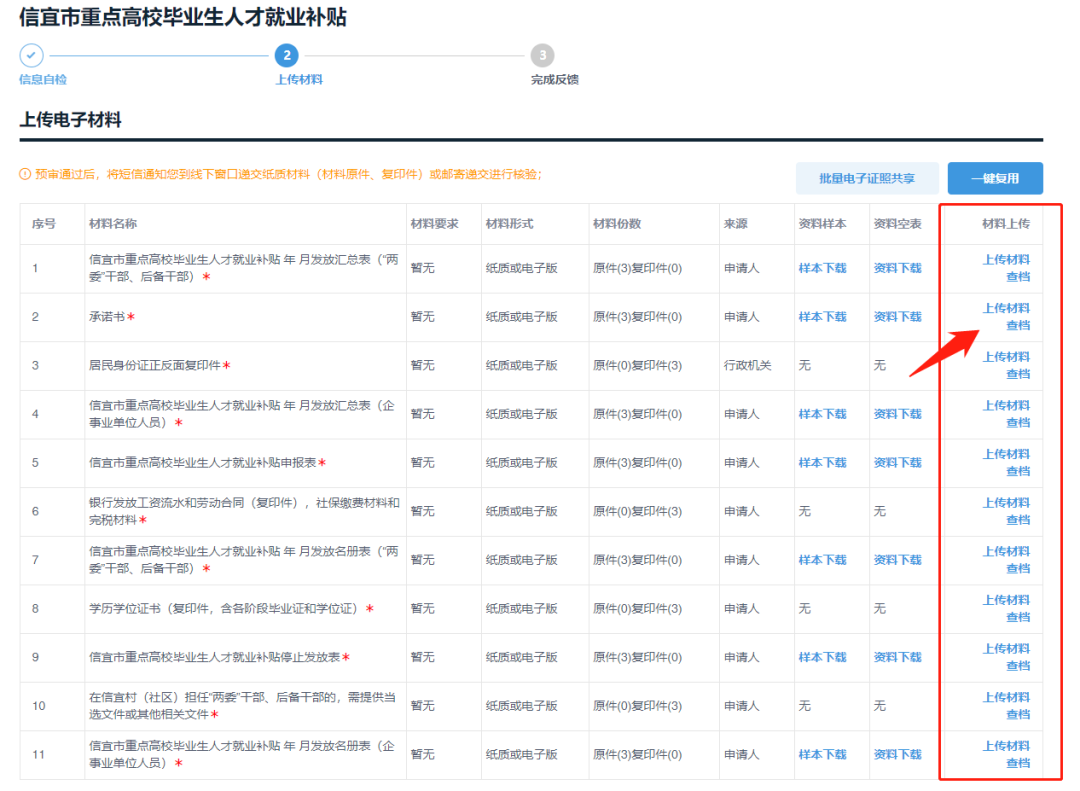Click the 承诺书 material name

pyautogui.click(x=107, y=317)
